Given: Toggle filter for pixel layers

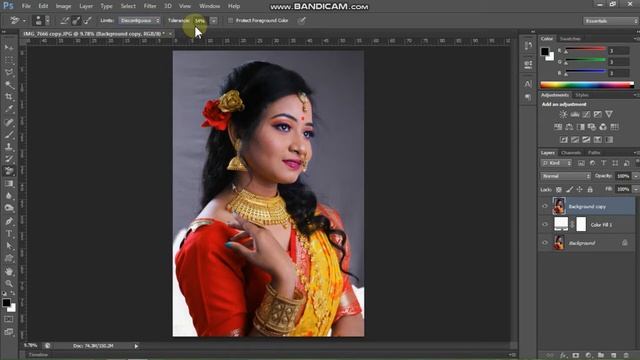Looking at the screenshot, I should pos(581,163).
